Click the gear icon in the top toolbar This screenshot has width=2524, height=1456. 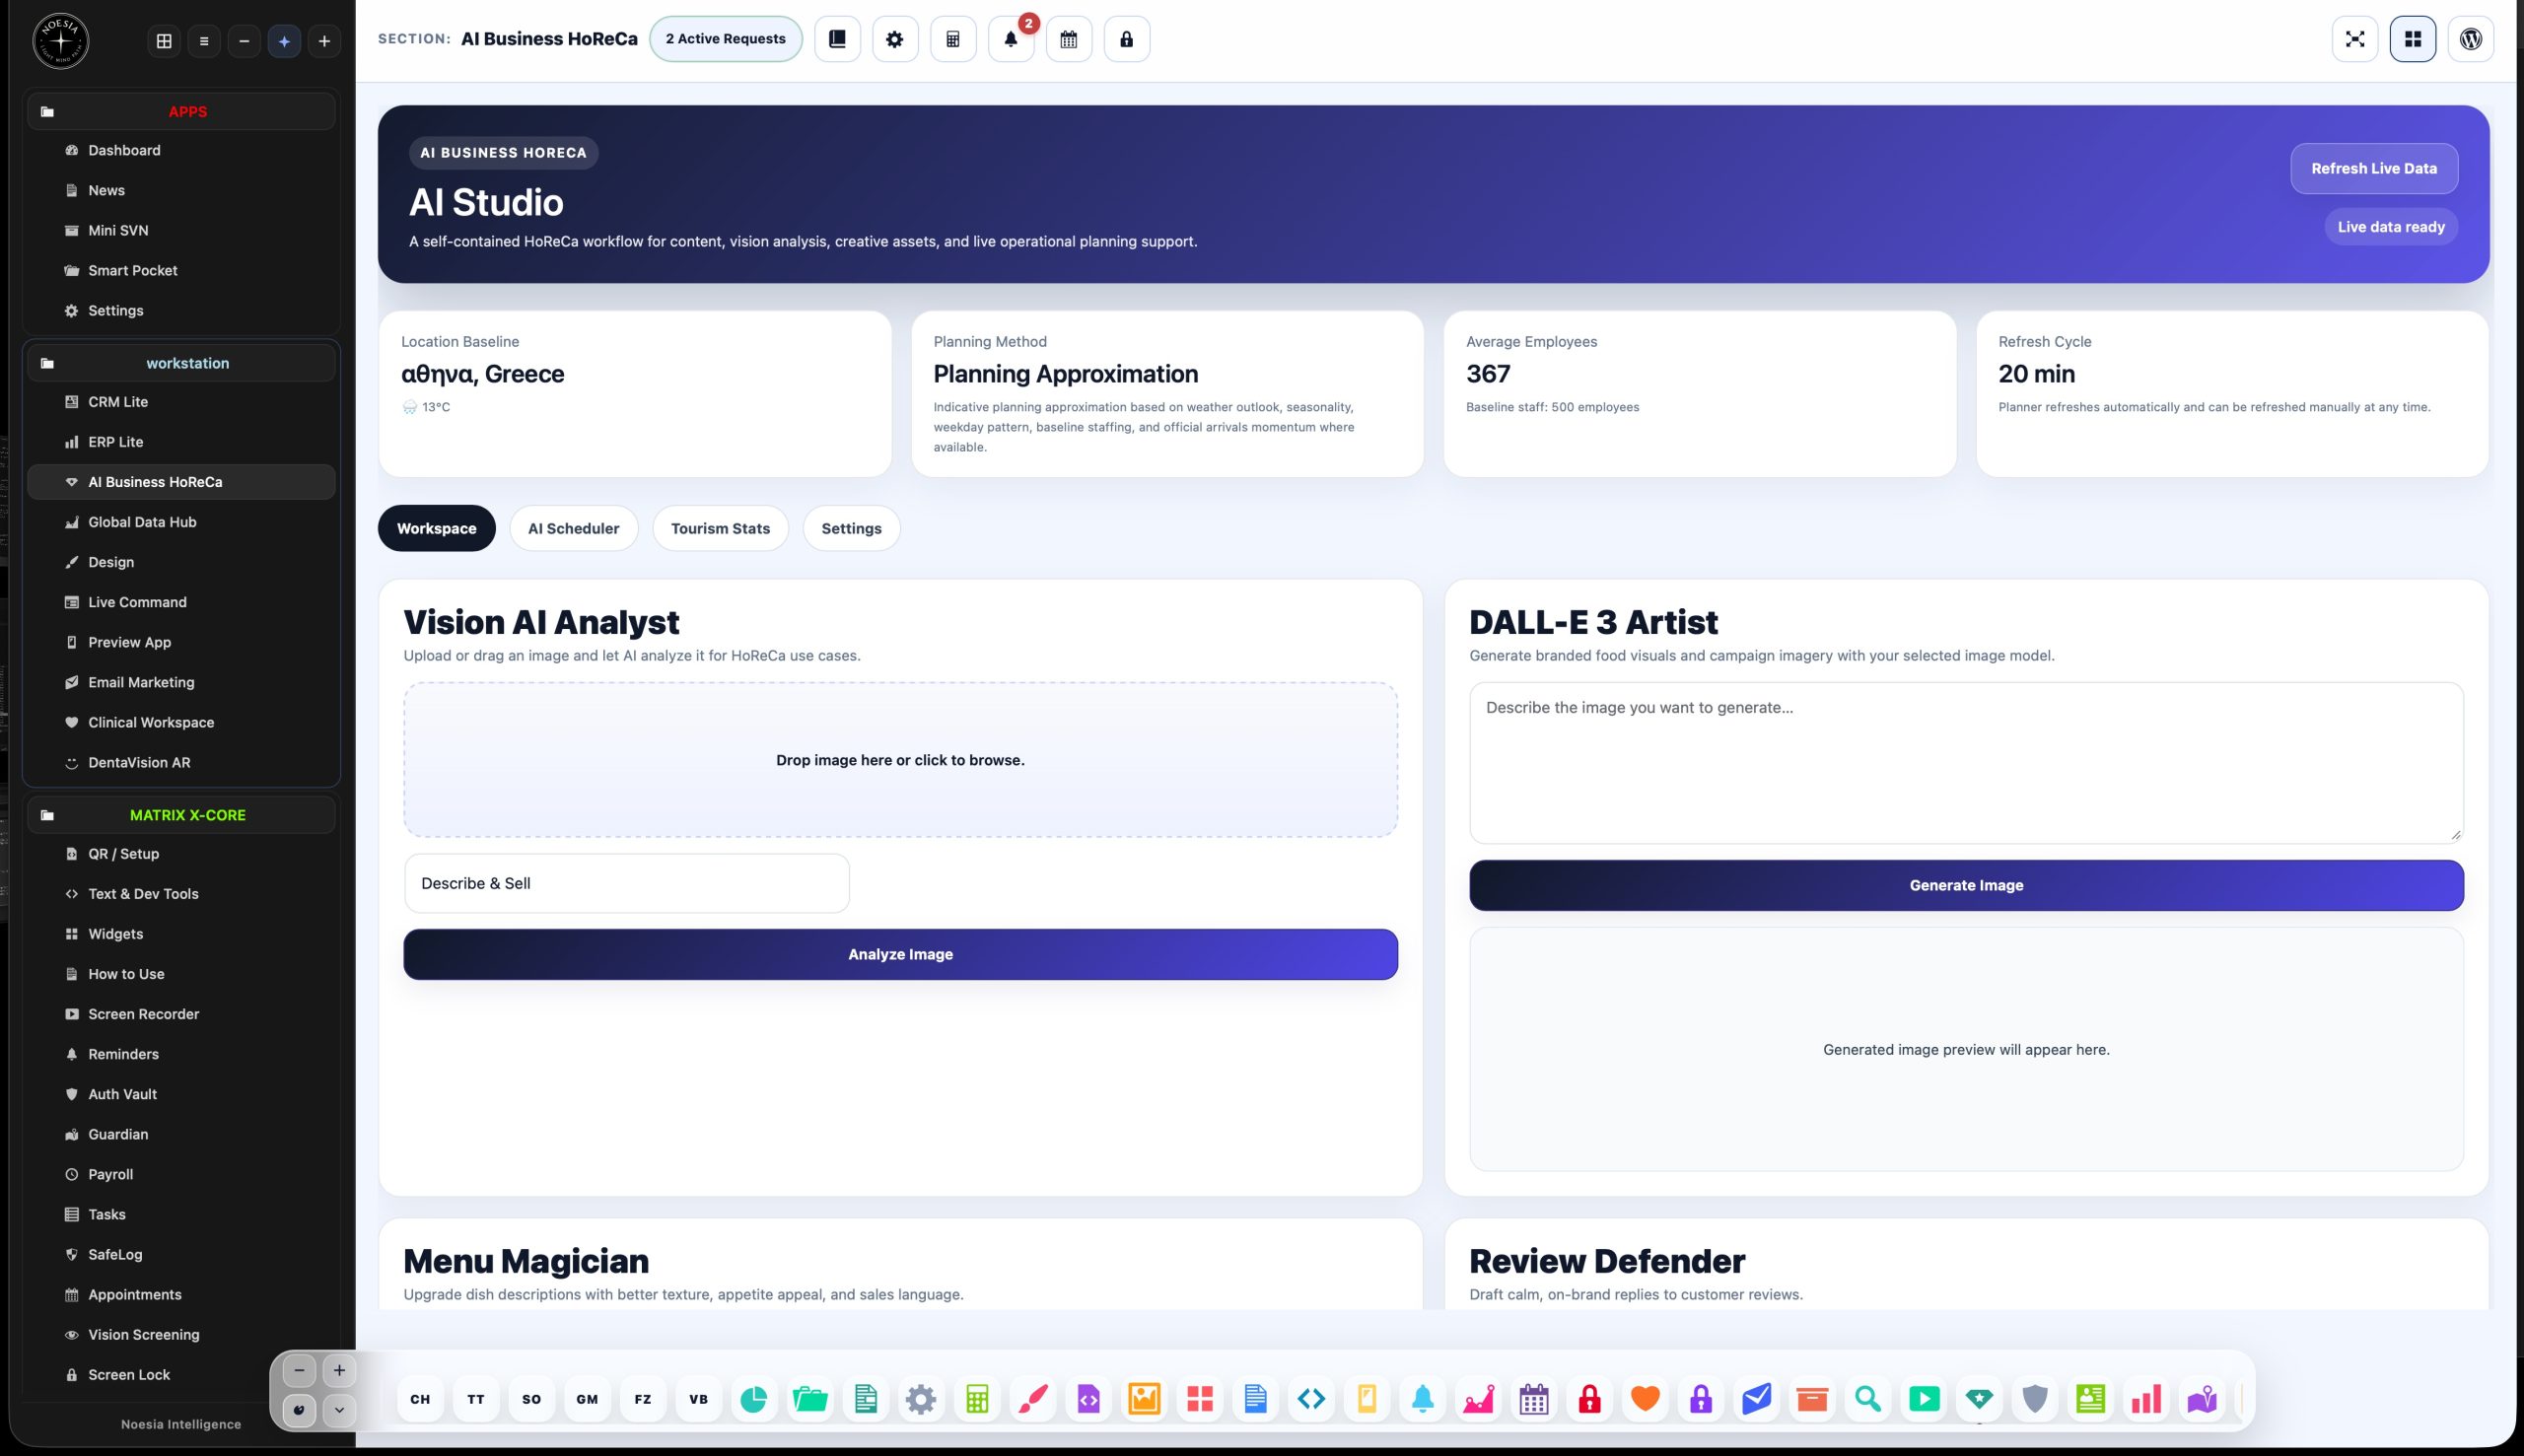click(x=895, y=39)
